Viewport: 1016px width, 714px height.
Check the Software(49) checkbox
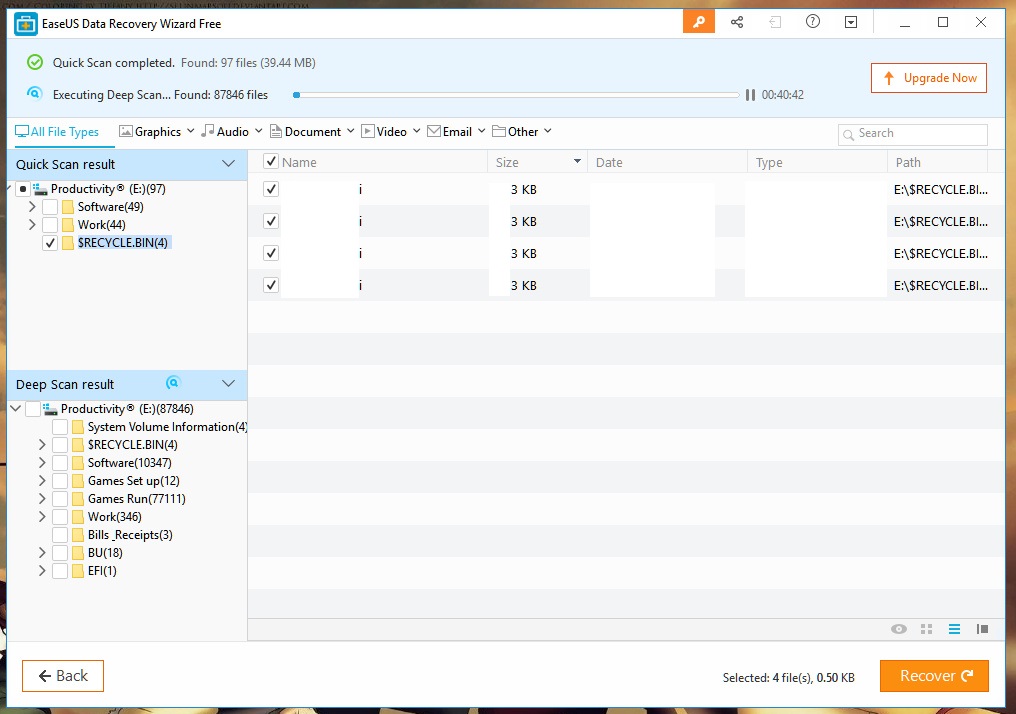[50, 207]
